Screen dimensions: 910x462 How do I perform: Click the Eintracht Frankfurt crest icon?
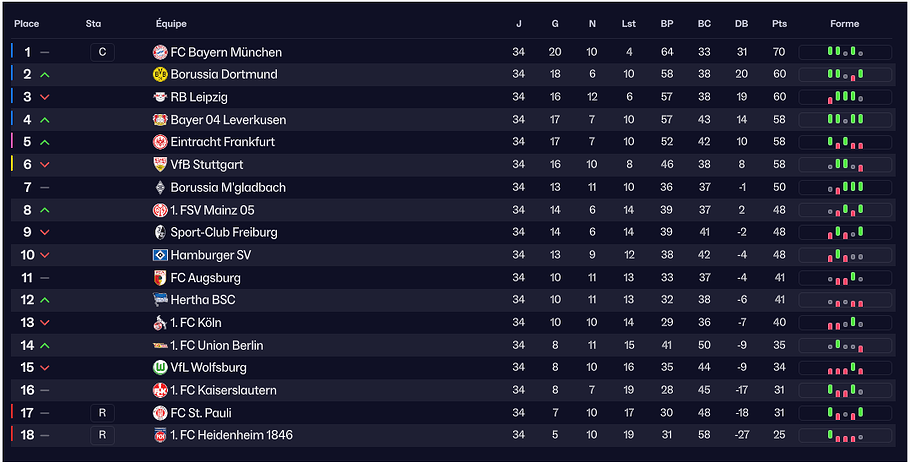tap(160, 142)
